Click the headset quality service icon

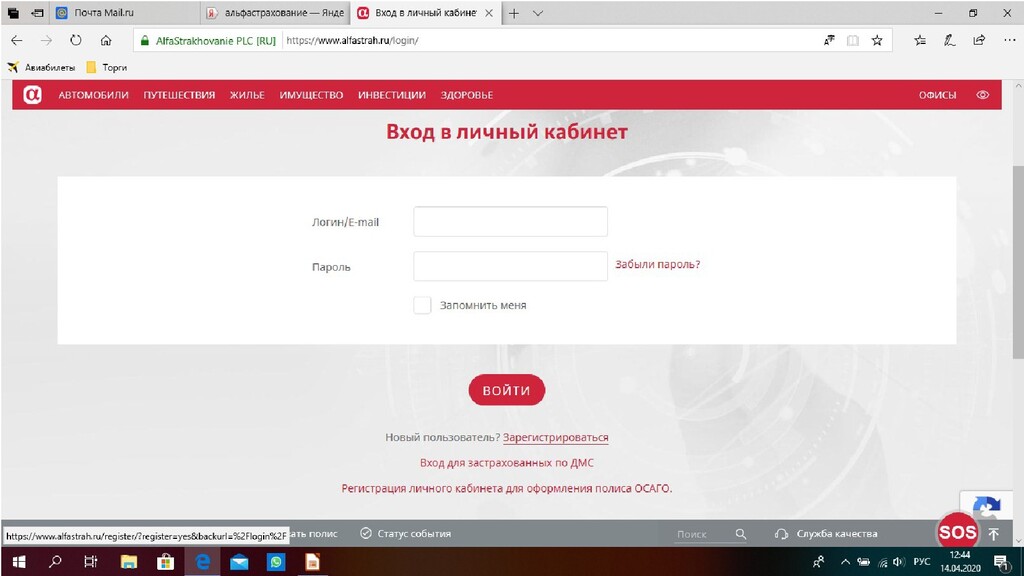pyautogui.click(x=781, y=534)
